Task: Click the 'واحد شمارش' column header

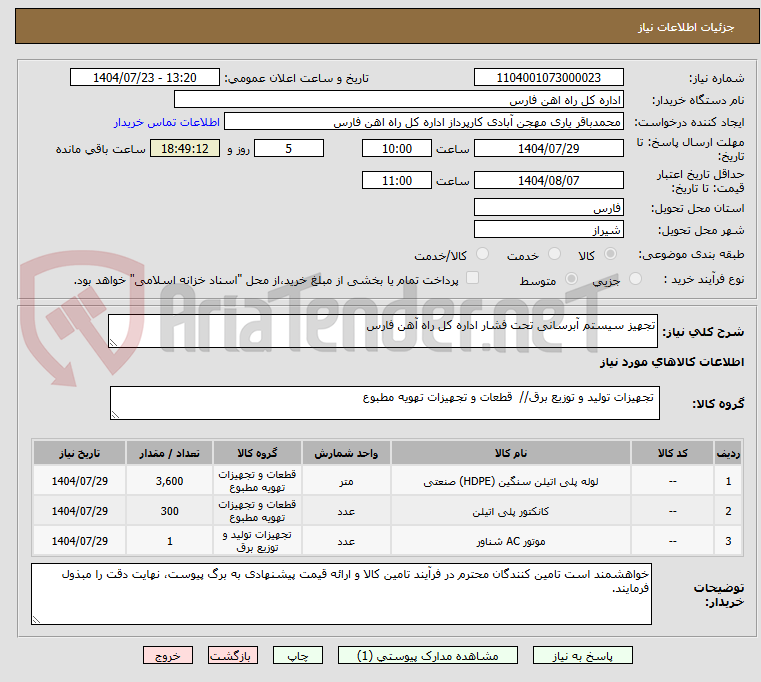Action: pyautogui.click(x=346, y=453)
